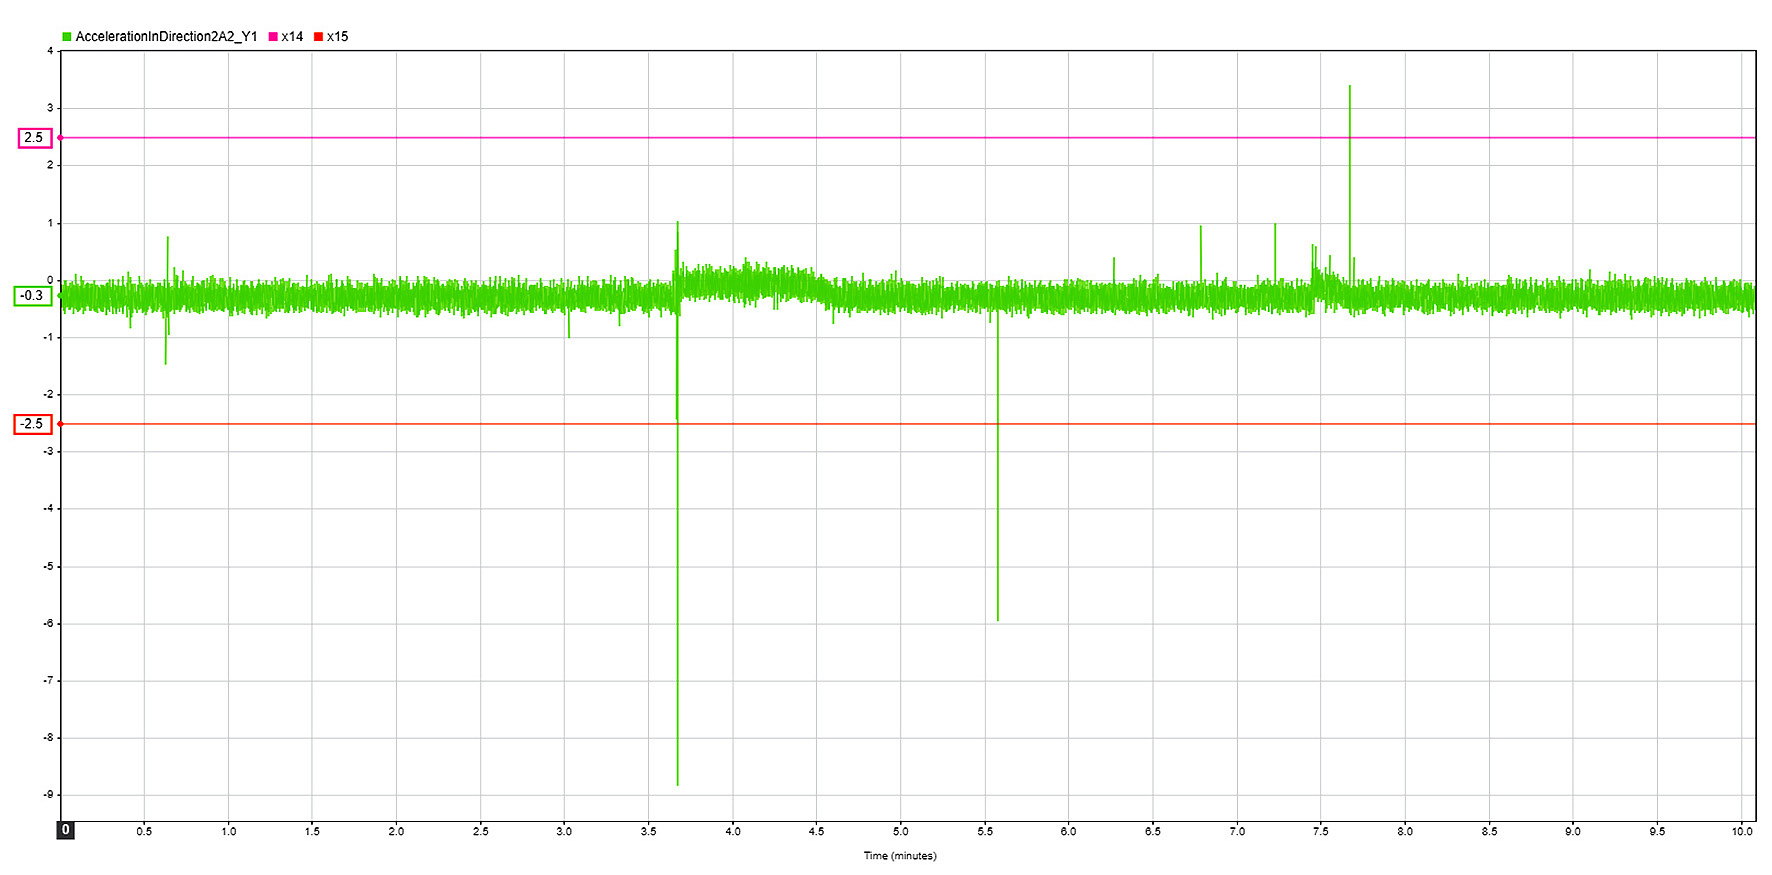Click the "Time (minutes)" axis title

900,856
